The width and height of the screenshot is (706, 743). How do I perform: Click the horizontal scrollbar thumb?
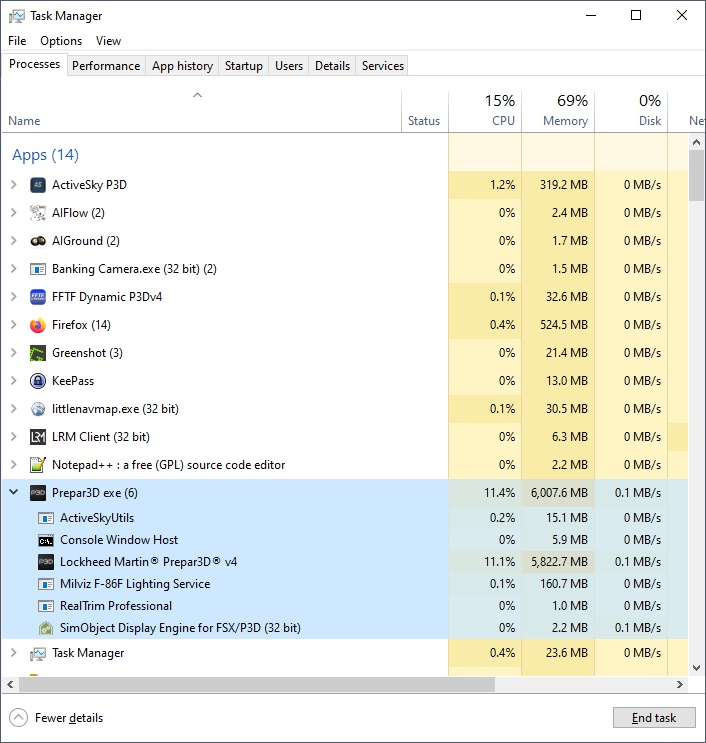point(257,684)
